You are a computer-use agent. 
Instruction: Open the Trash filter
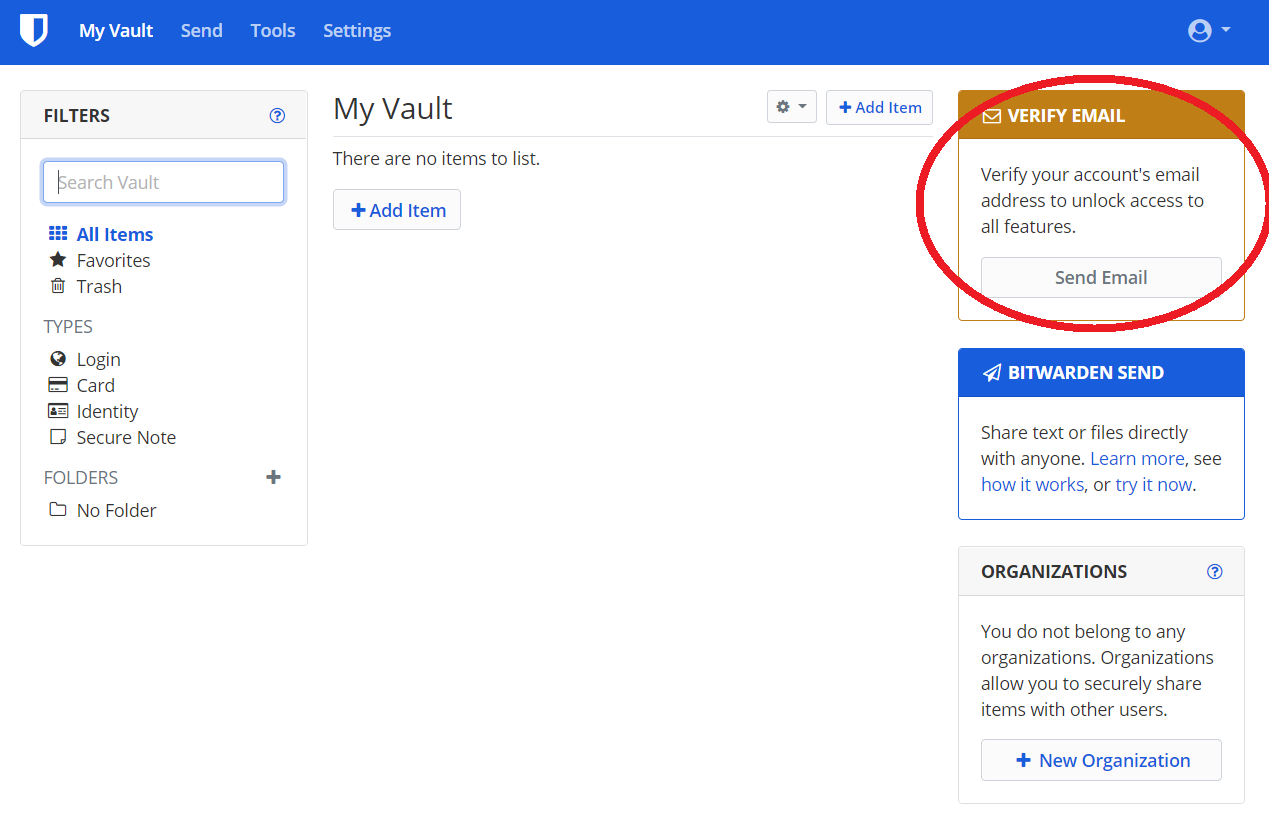tap(99, 286)
